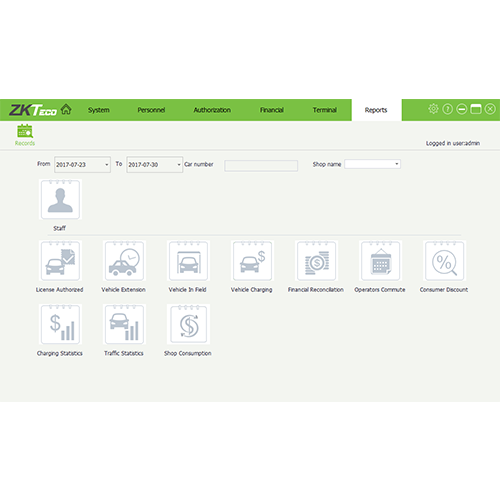The width and height of the screenshot is (500, 500).
Task: Open the Charging Statistics report
Action: tap(60, 324)
